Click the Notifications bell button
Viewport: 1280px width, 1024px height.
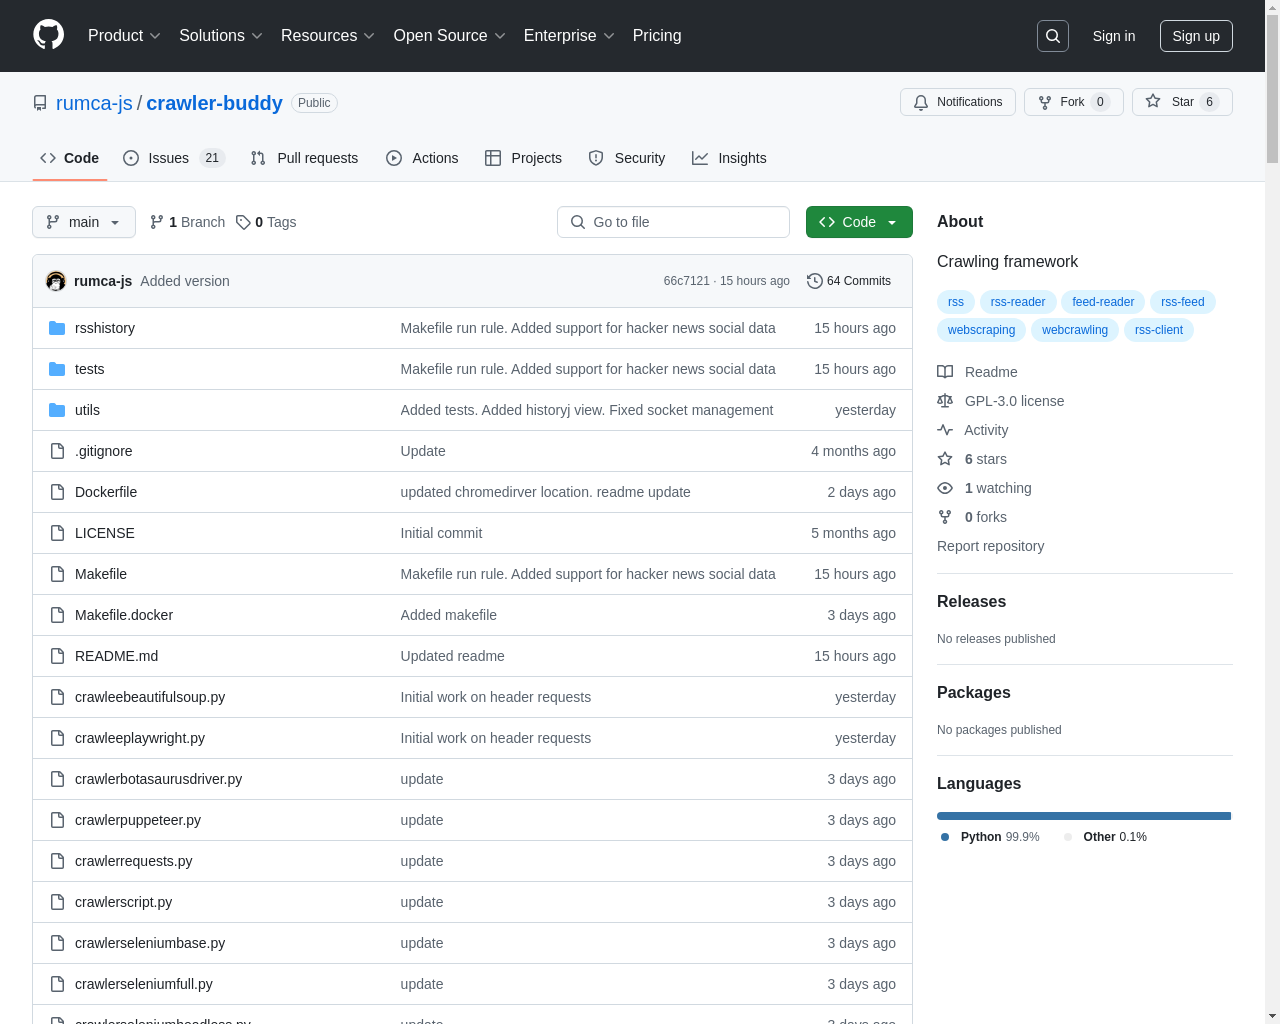click(958, 102)
